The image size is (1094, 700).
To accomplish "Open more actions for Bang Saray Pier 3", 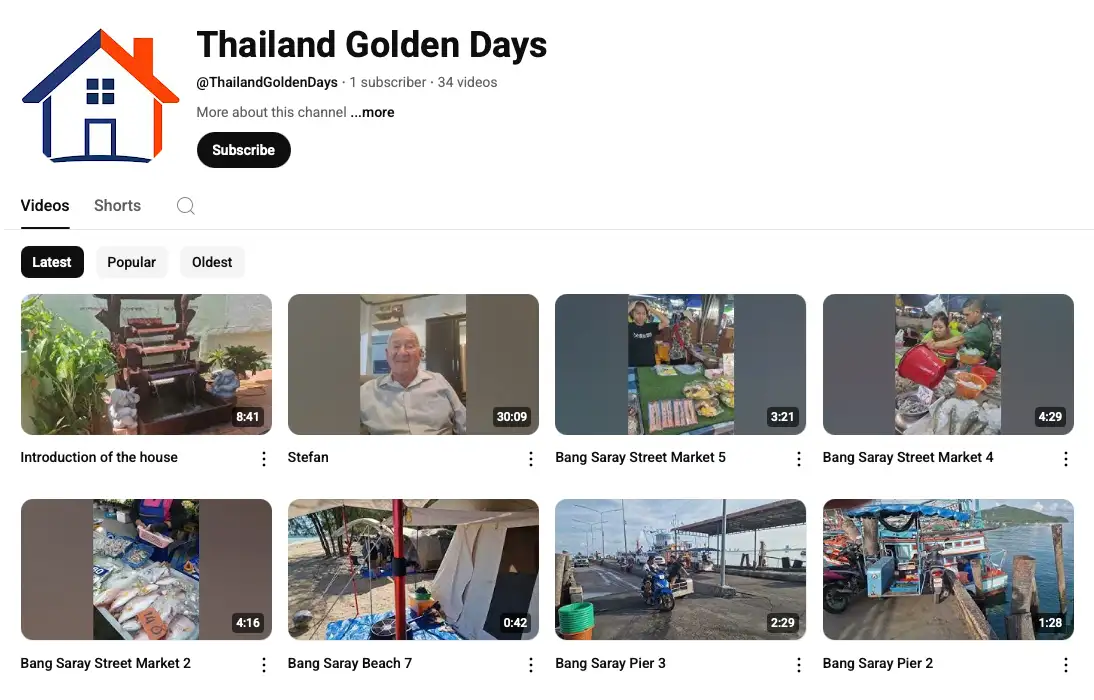I will (799, 665).
